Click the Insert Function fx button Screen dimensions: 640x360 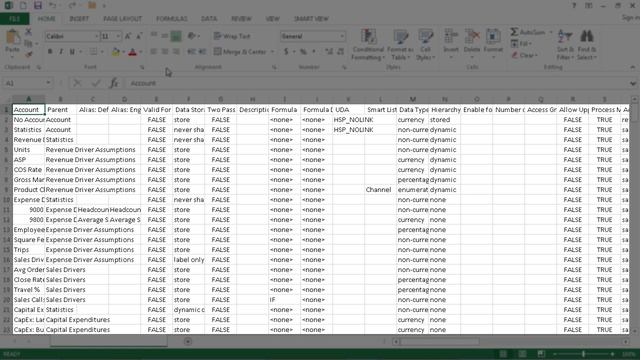pos(114,83)
